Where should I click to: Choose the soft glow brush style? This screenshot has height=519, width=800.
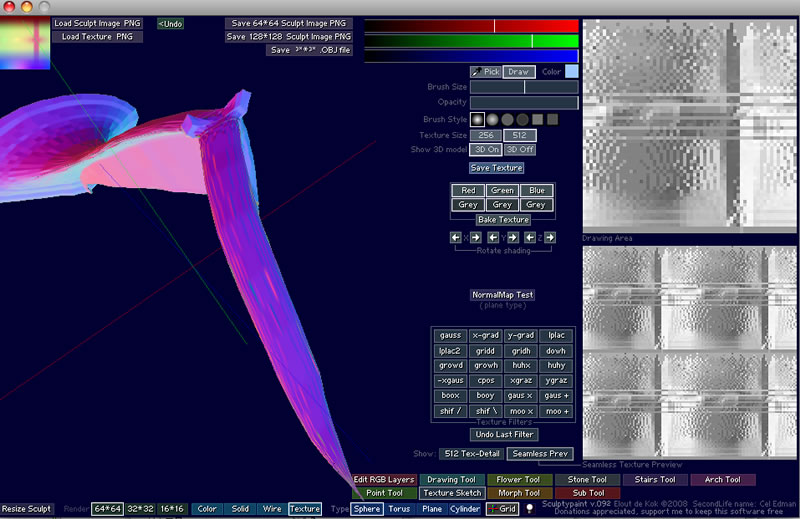click(477, 119)
